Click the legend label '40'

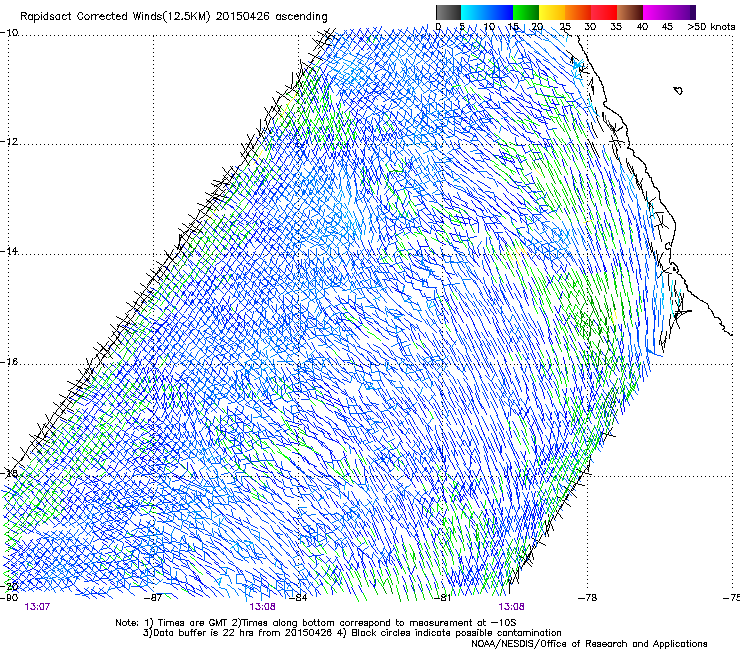pos(642,27)
